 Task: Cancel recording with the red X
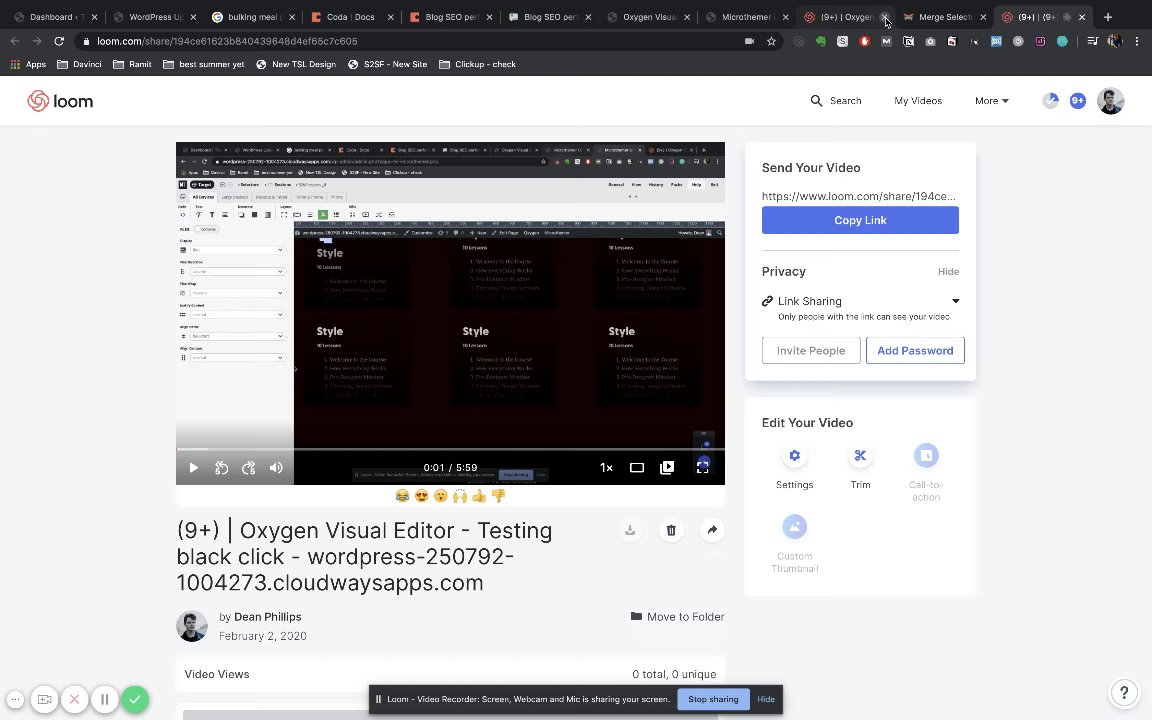pyautogui.click(x=74, y=699)
